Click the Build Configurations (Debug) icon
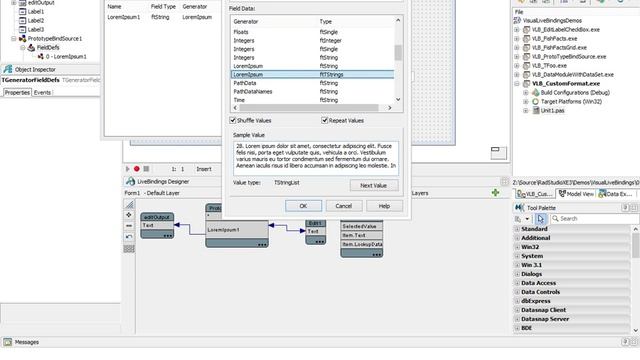The width and height of the screenshot is (640, 360). coord(536,92)
